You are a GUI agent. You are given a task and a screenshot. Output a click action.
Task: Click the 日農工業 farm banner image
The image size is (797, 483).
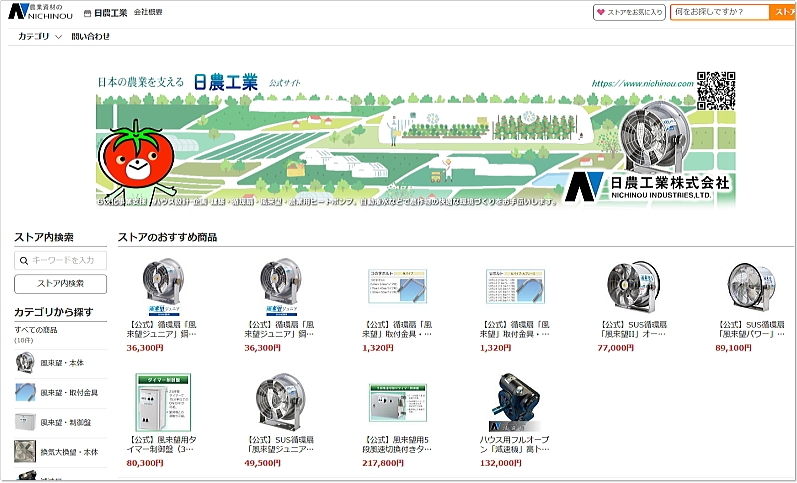(416, 139)
